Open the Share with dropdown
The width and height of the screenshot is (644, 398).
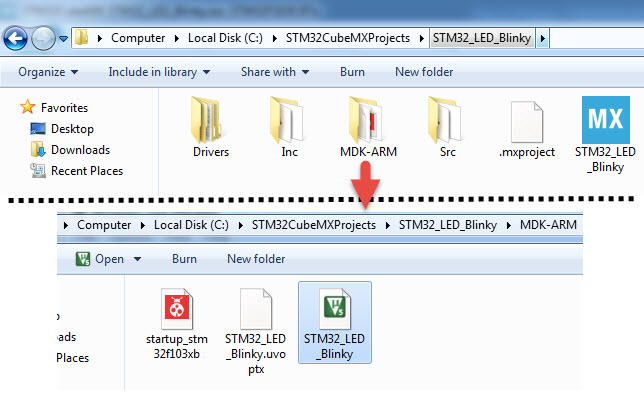[x=274, y=72]
